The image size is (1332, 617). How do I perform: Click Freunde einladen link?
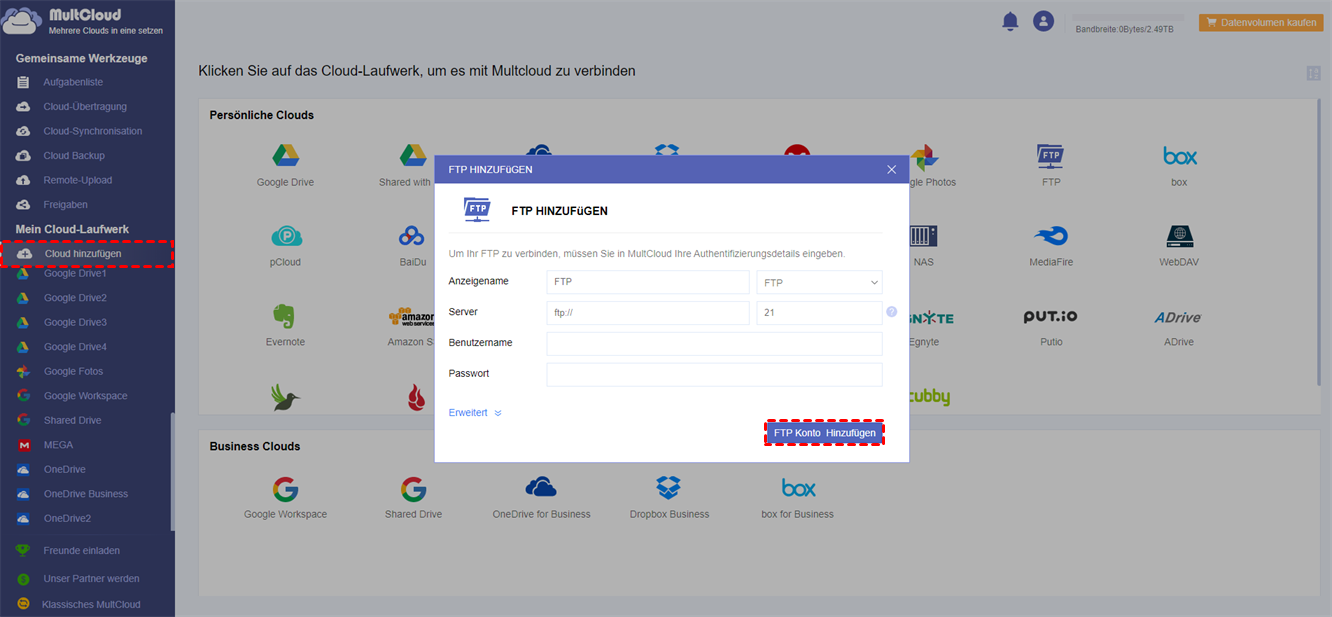(81, 550)
